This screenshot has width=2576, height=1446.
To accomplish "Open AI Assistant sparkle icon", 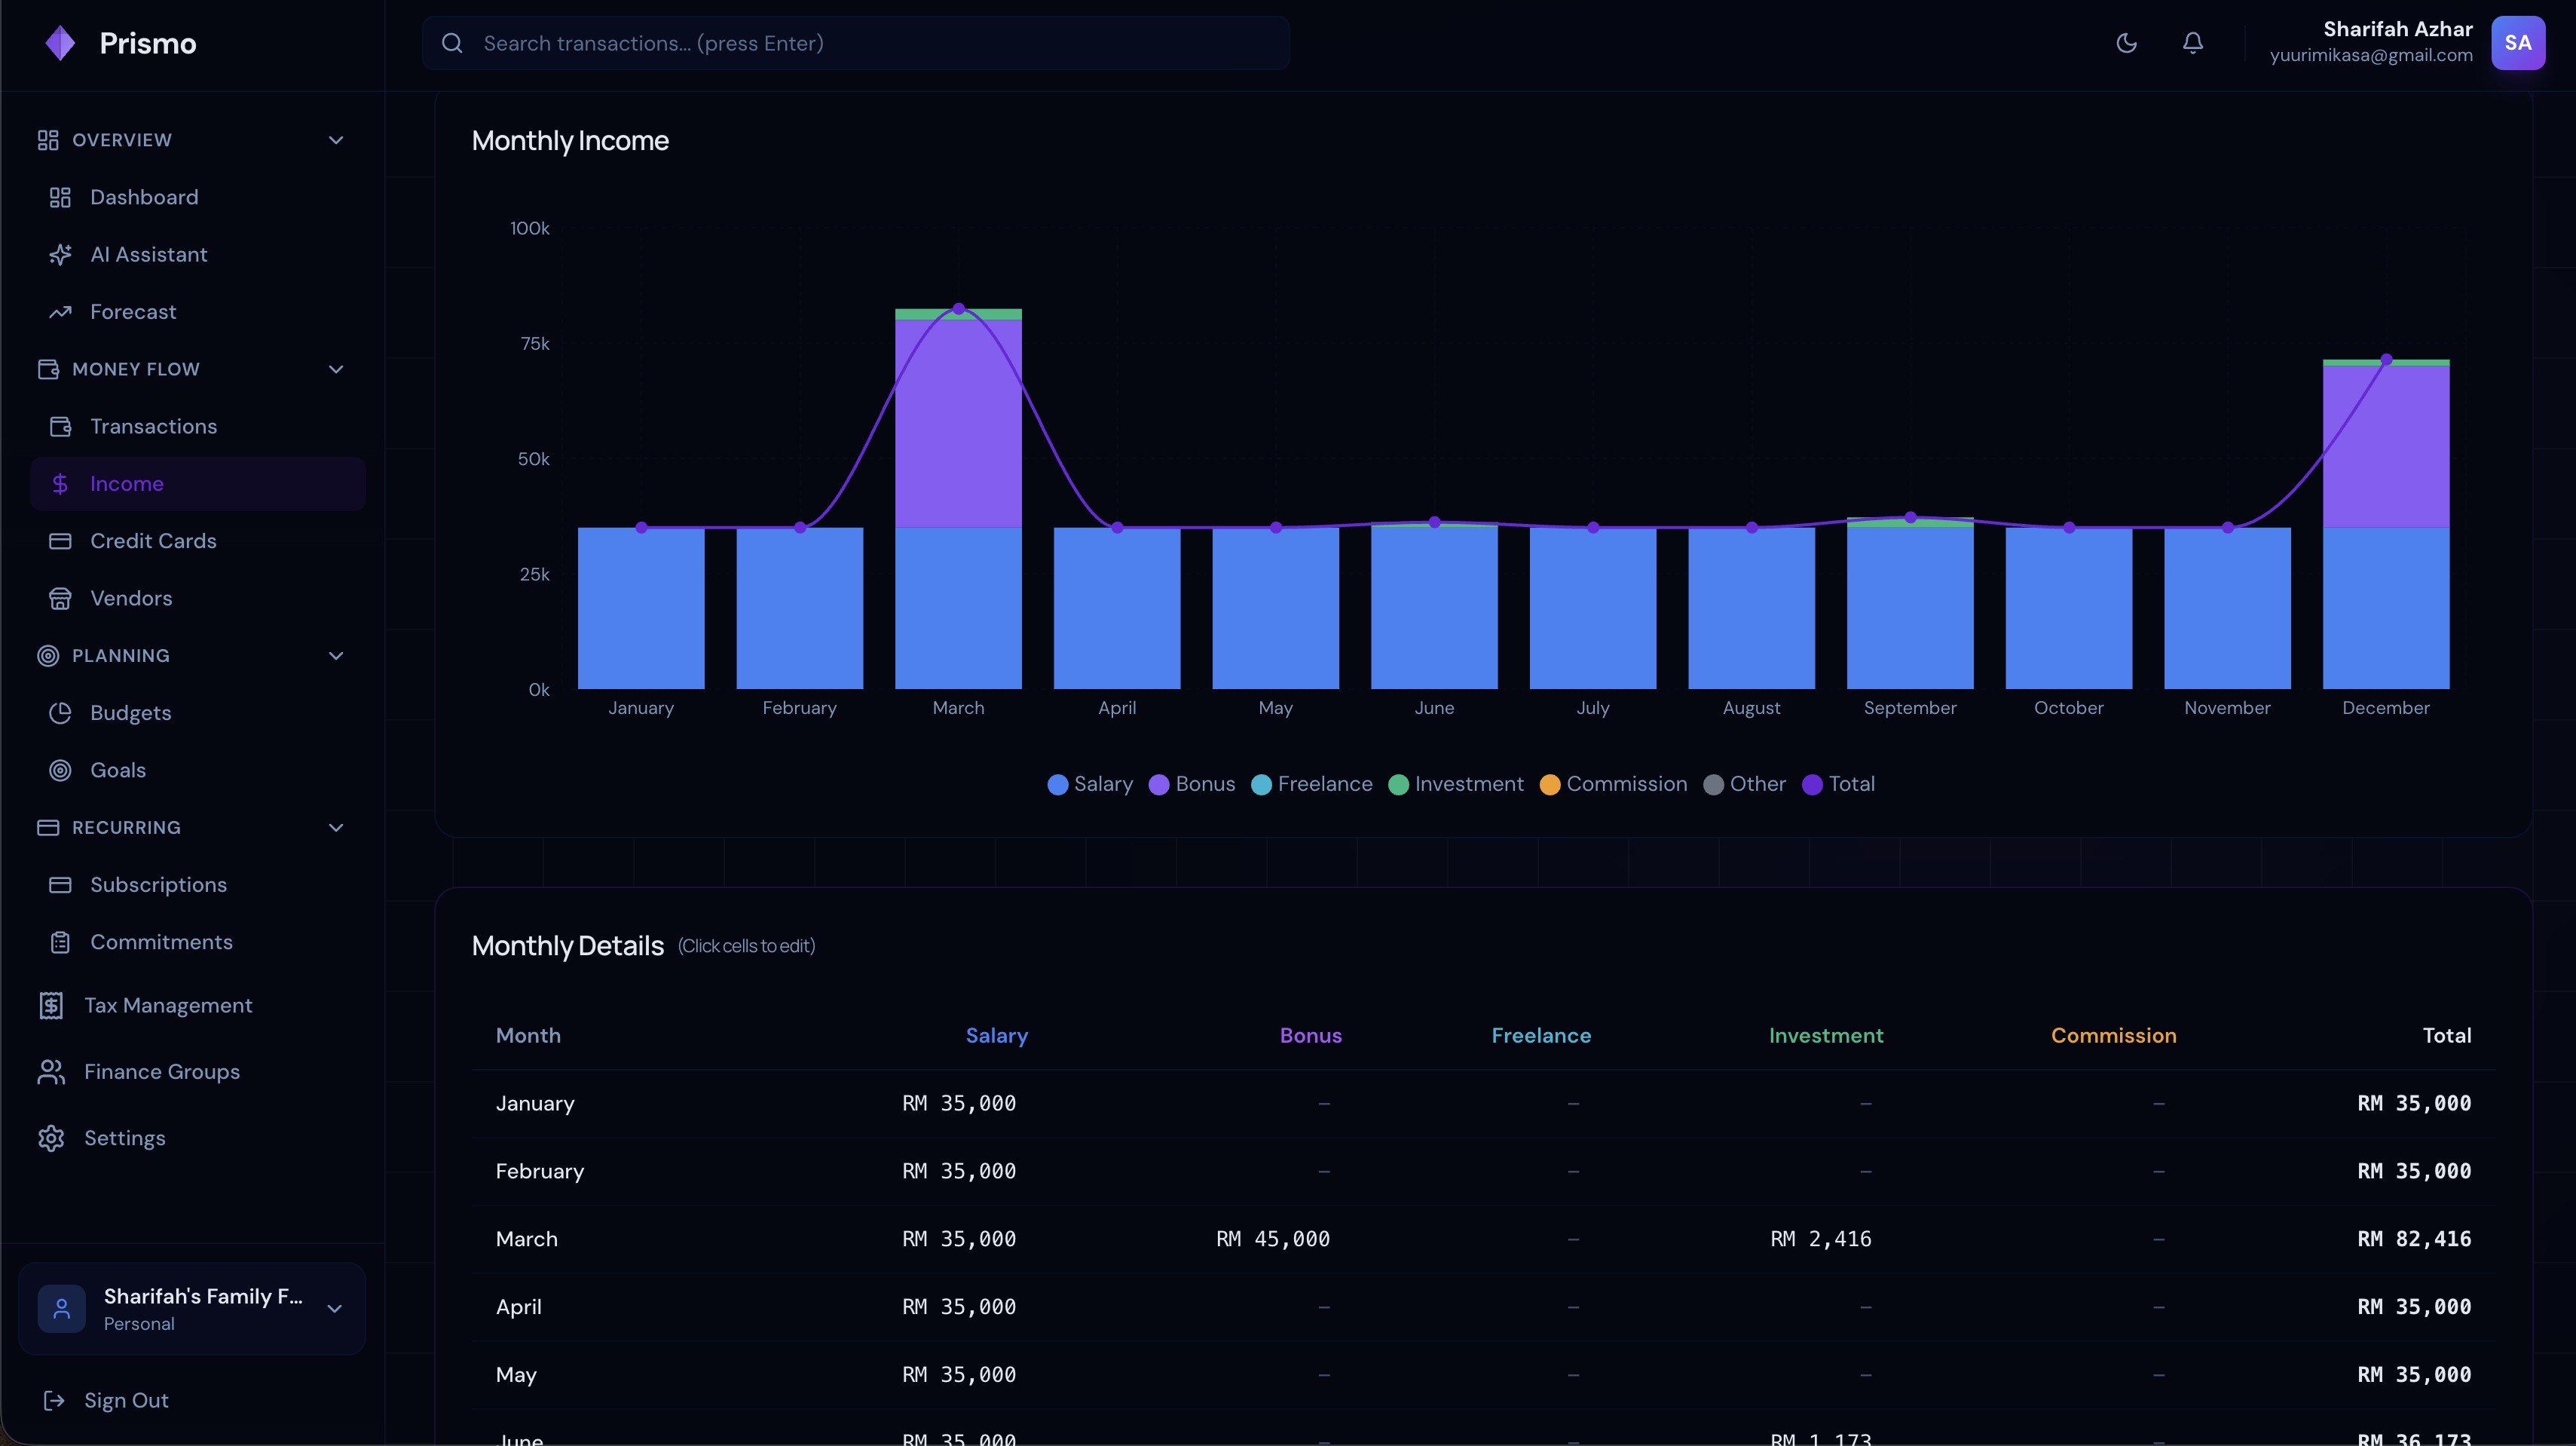I will coord(60,255).
